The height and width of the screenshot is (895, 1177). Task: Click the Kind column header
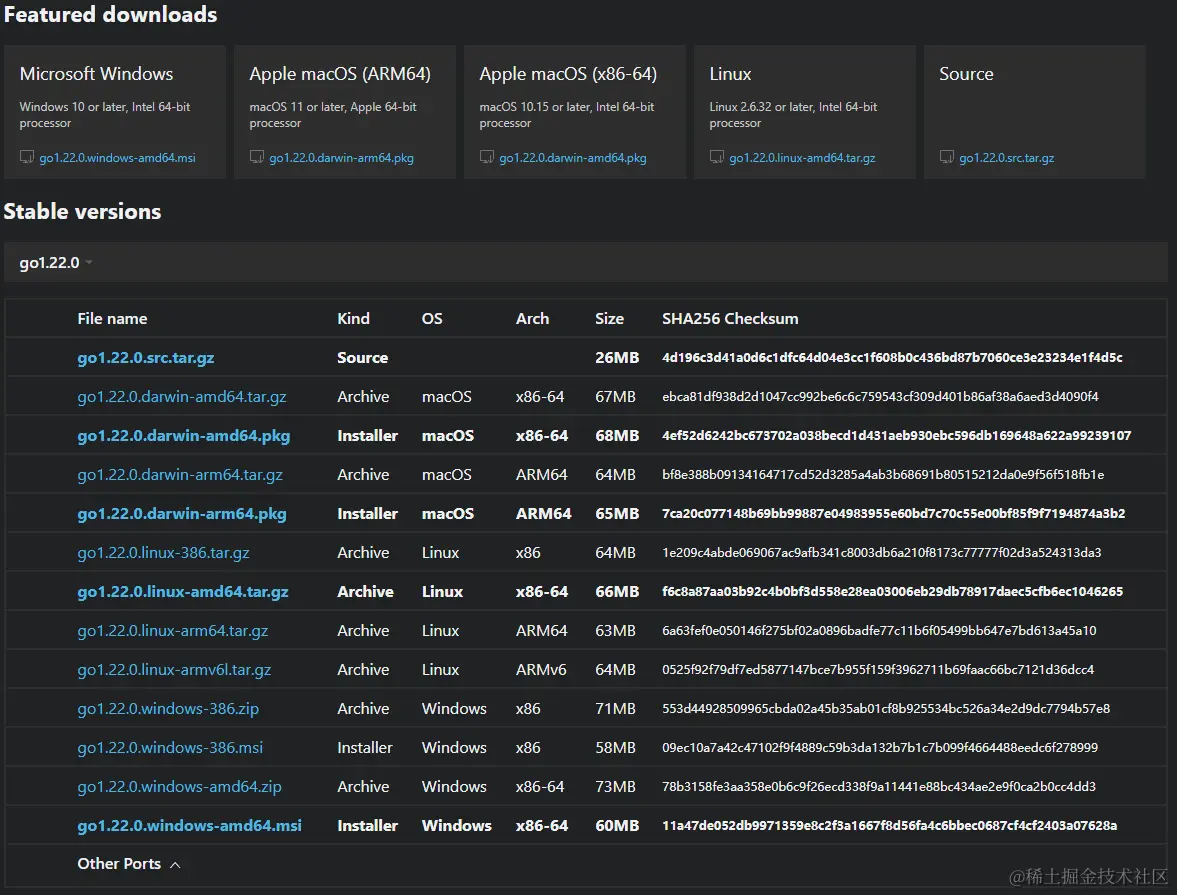(354, 318)
